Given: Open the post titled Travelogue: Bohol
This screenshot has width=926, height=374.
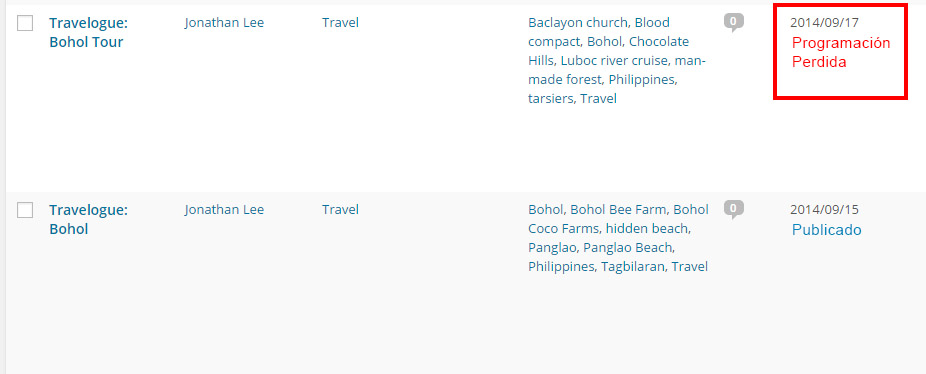Looking at the screenshot, I should coord(89,219).
